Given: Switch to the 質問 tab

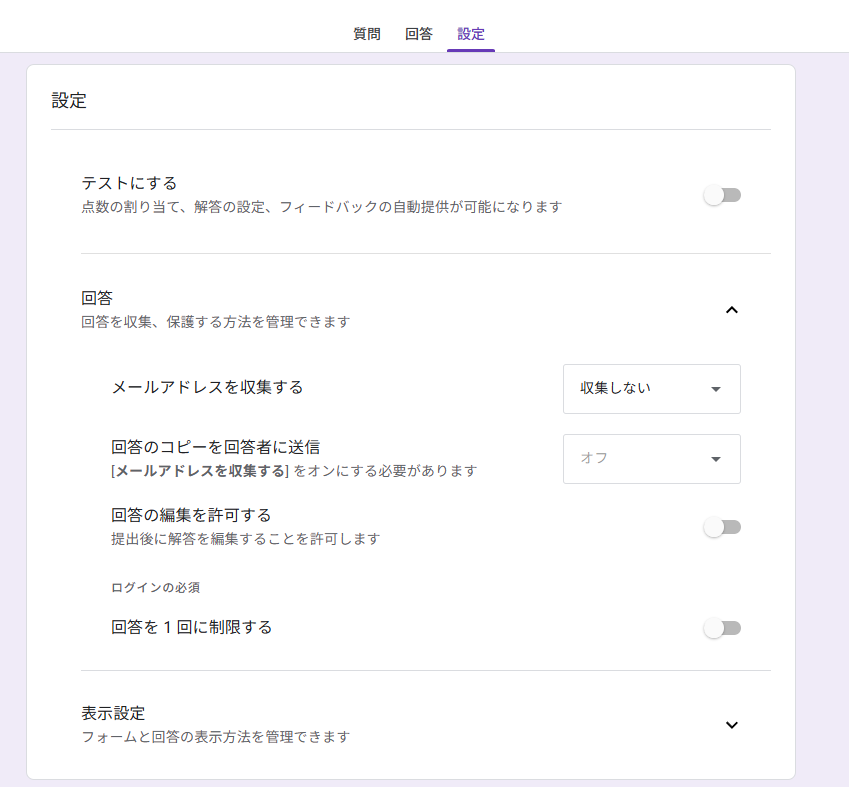Looking at the screenshot, I should pyautogui.click(x=367, y=34).
